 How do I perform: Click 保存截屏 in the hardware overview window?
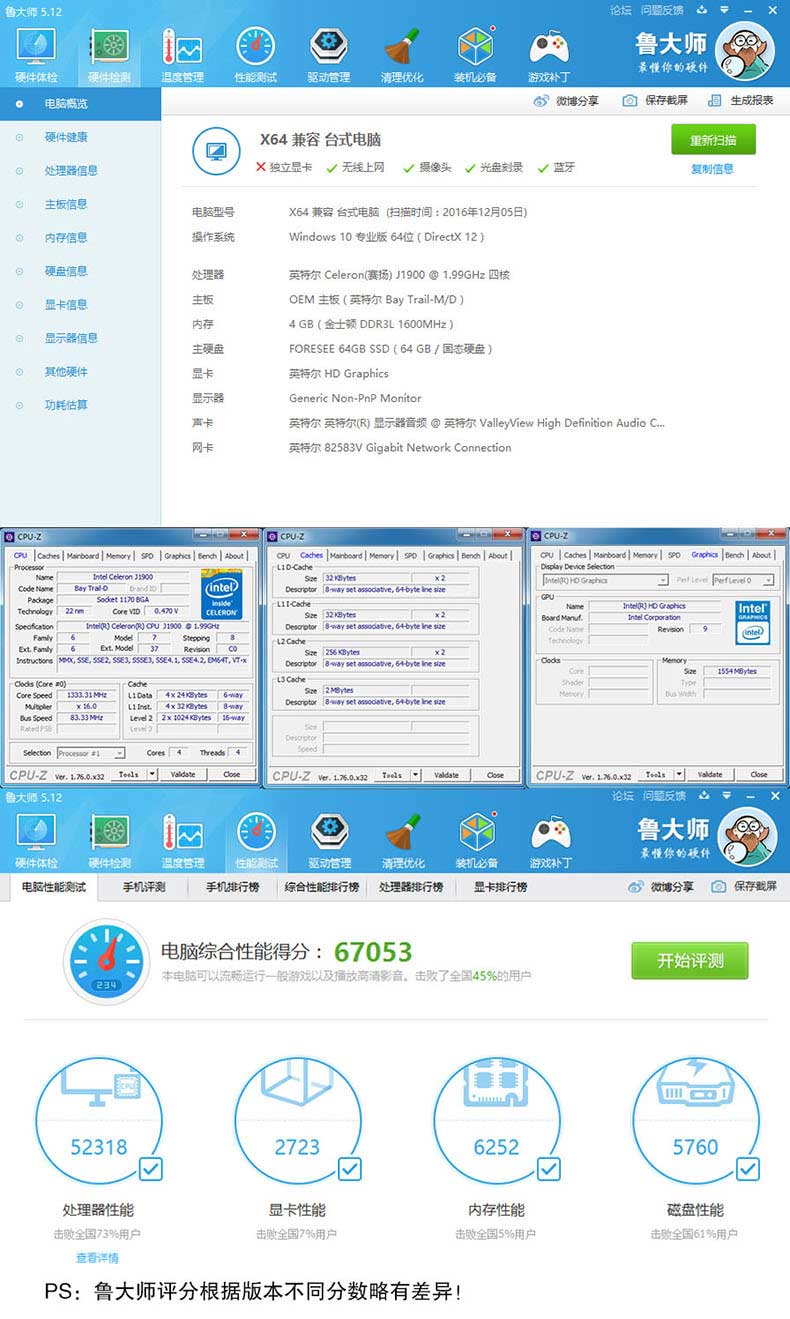(656, 100)
